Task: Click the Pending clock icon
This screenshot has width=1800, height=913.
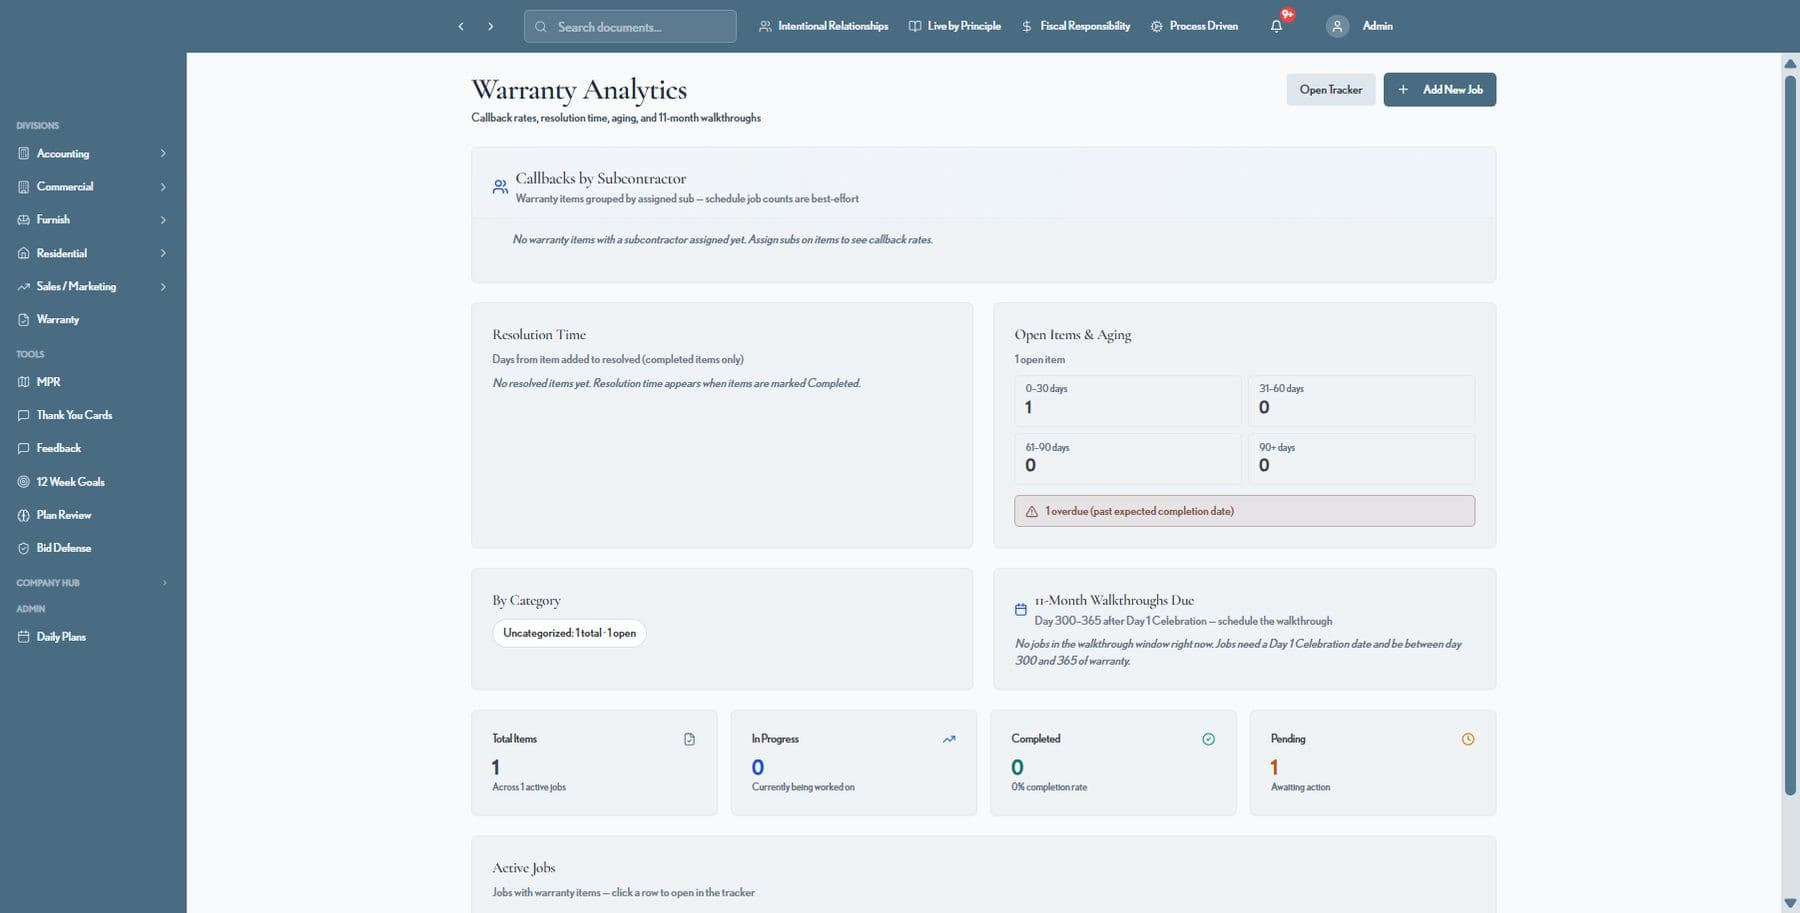Action: pyautogui.click(x=1468, y=740)
